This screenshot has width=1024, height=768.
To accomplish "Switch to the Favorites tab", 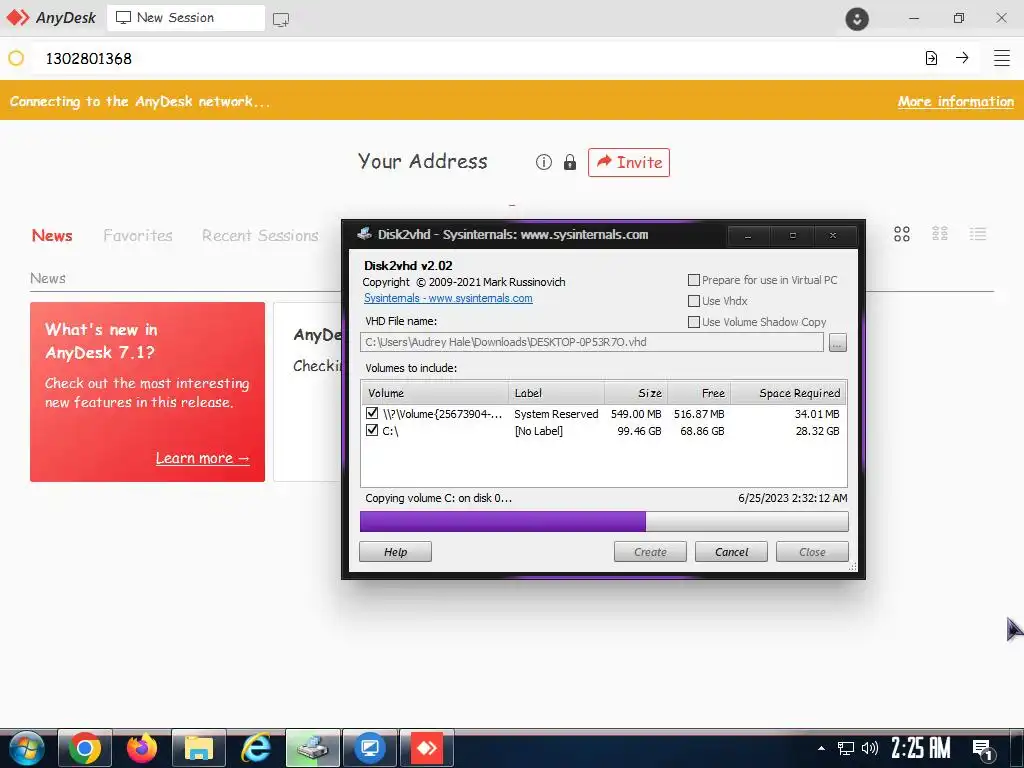I will (x=138, y=236).
